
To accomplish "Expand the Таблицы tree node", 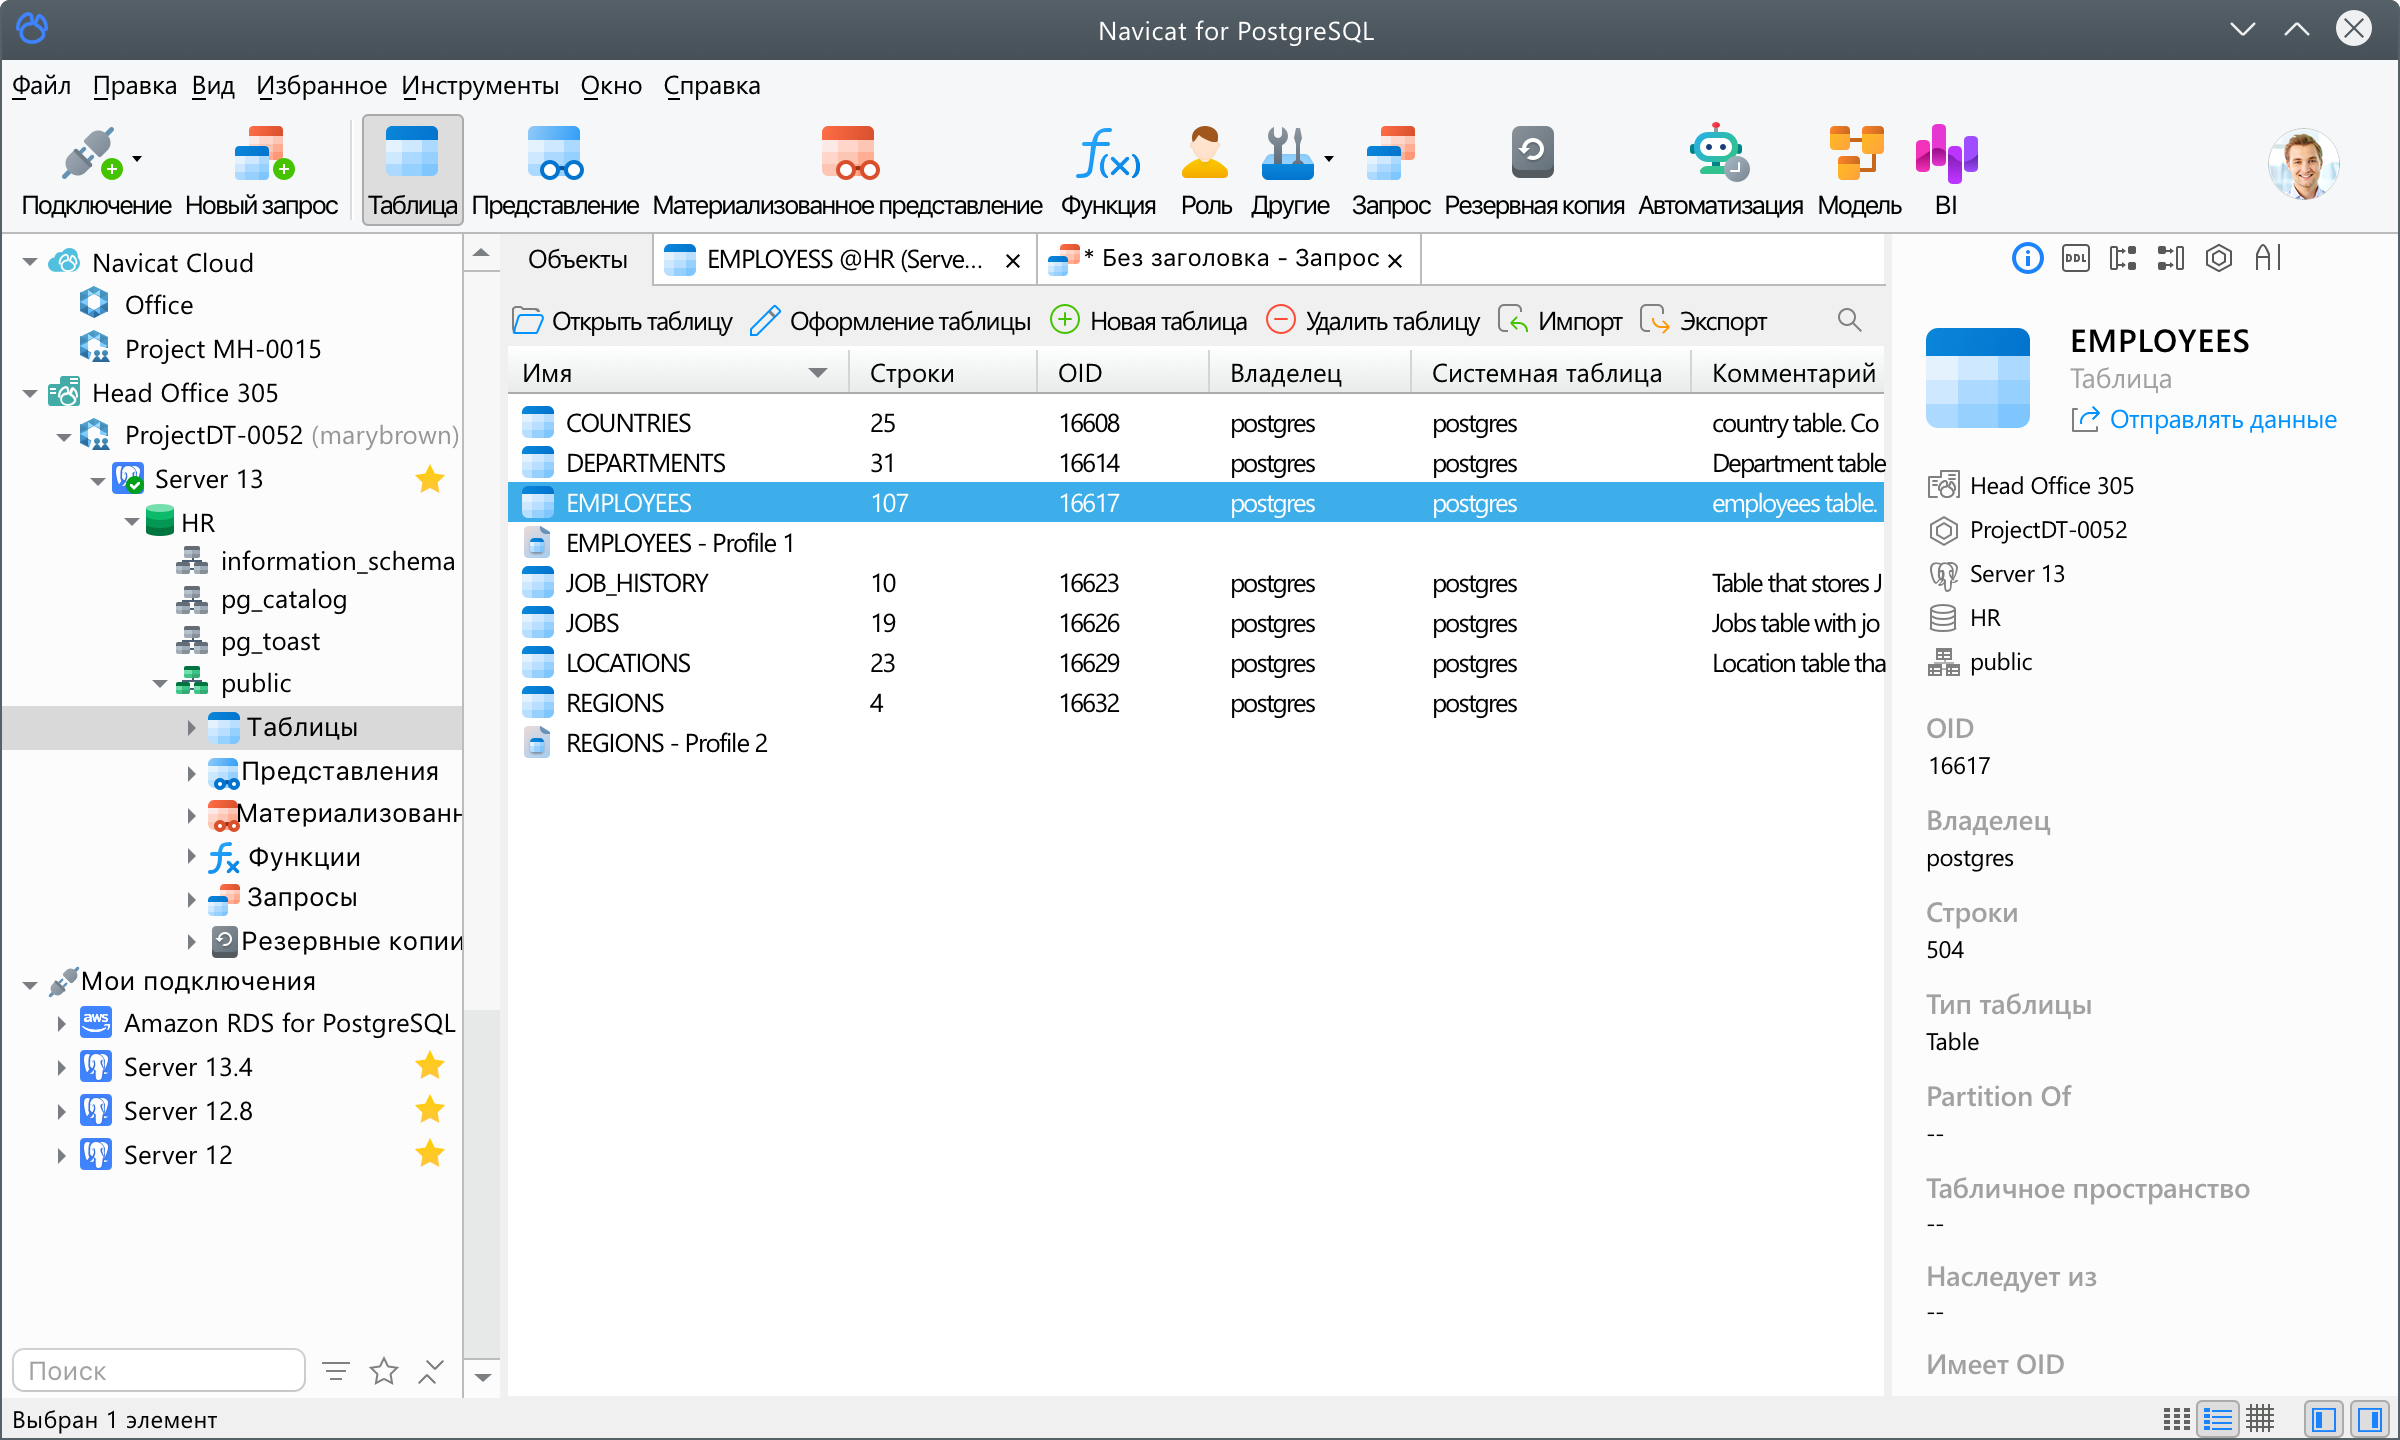I will pos(191,728).
